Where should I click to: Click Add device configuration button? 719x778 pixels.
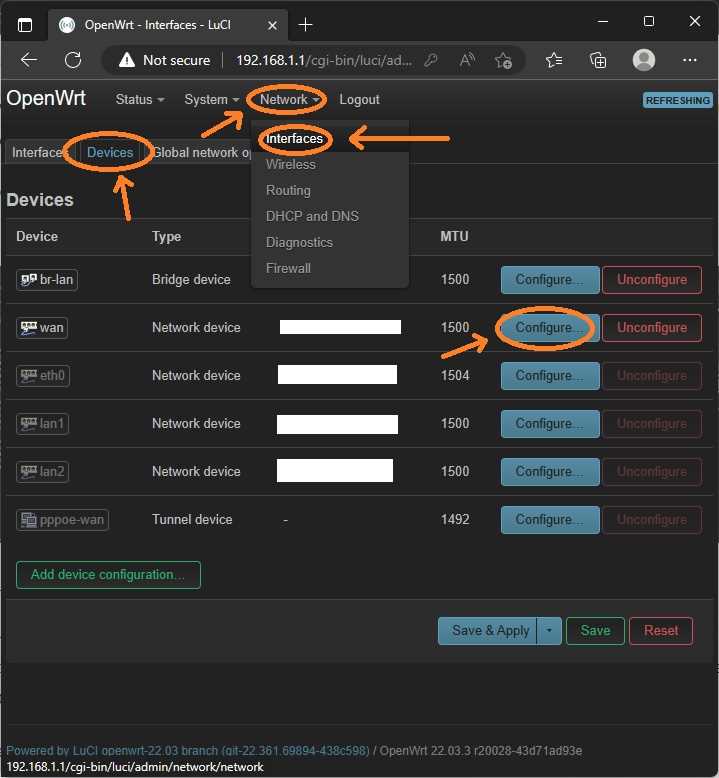[x=108, y=575]
